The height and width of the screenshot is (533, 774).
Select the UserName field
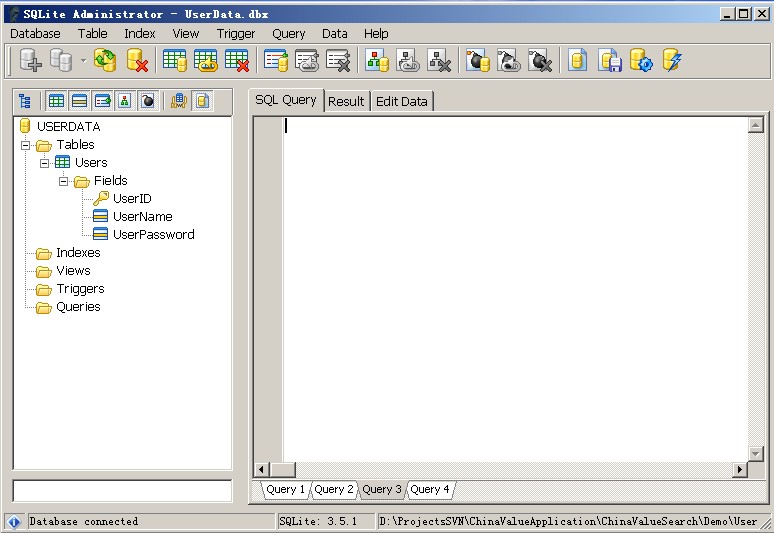[x=143, y=217]
